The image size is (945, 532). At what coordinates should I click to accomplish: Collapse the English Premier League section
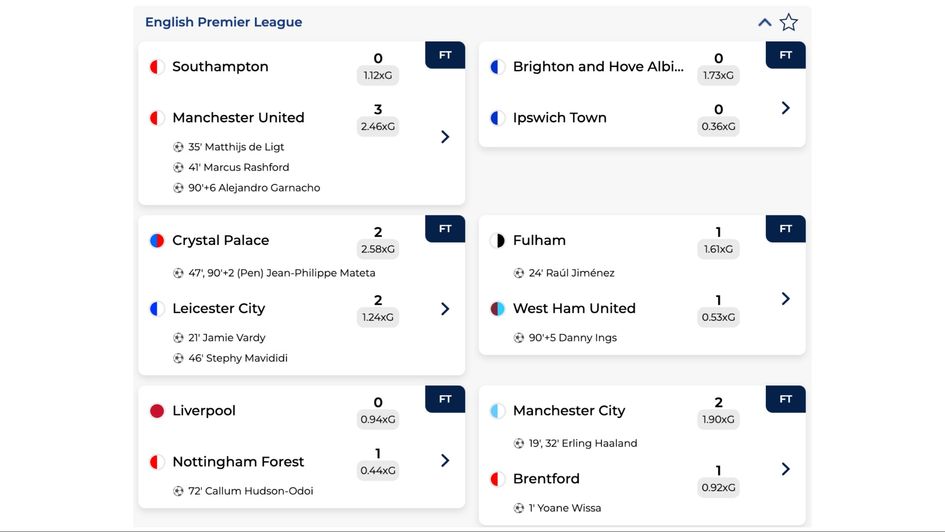[x=765, y=22]
